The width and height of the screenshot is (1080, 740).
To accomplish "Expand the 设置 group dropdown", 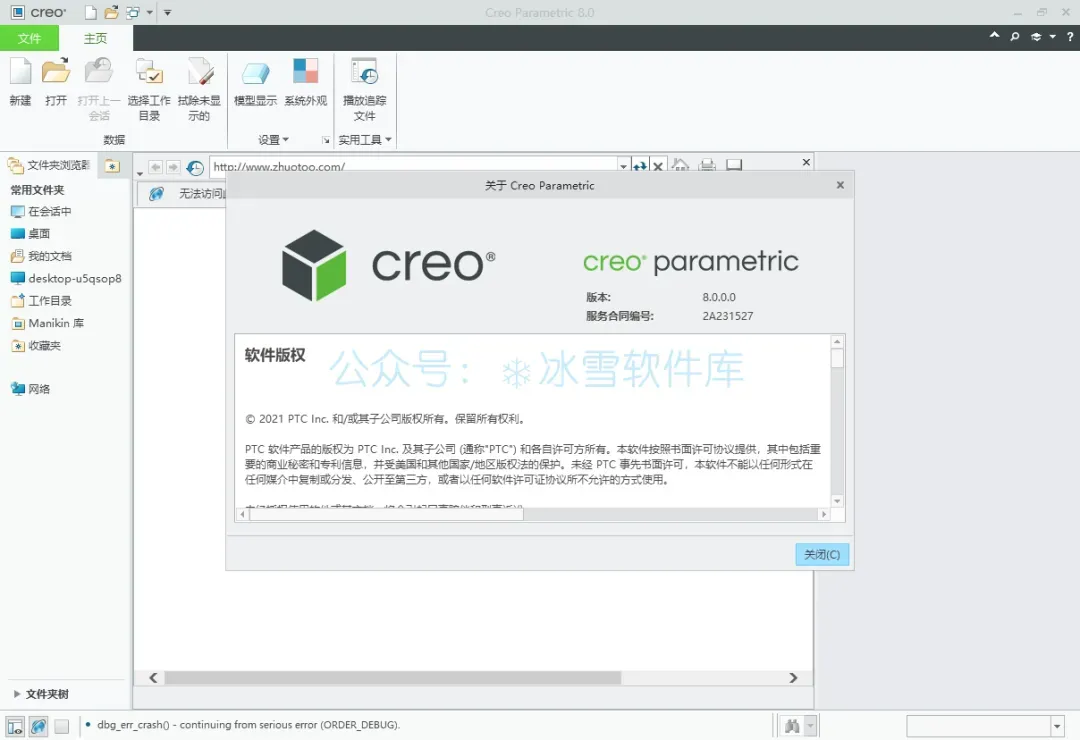I will (273, 140).
